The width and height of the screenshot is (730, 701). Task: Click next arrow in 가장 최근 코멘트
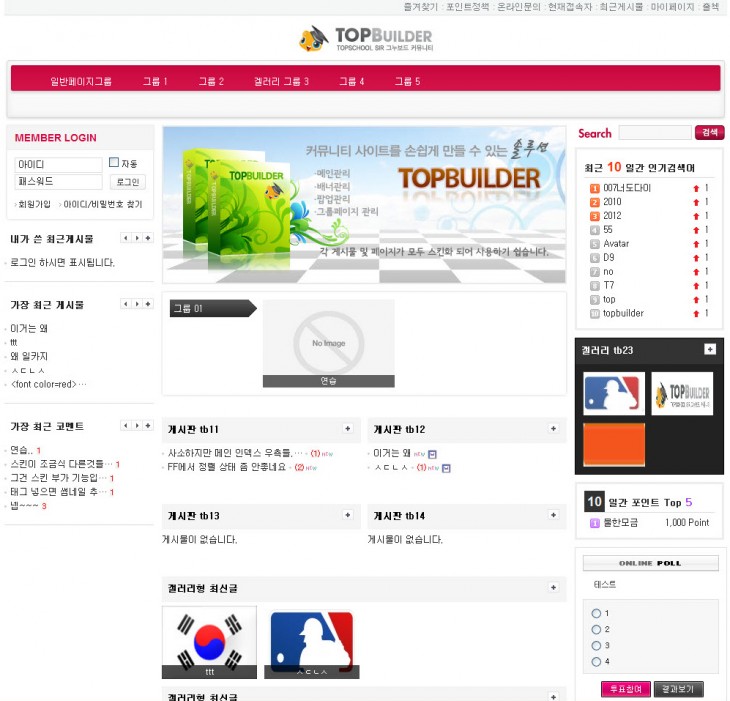point(137,425)
